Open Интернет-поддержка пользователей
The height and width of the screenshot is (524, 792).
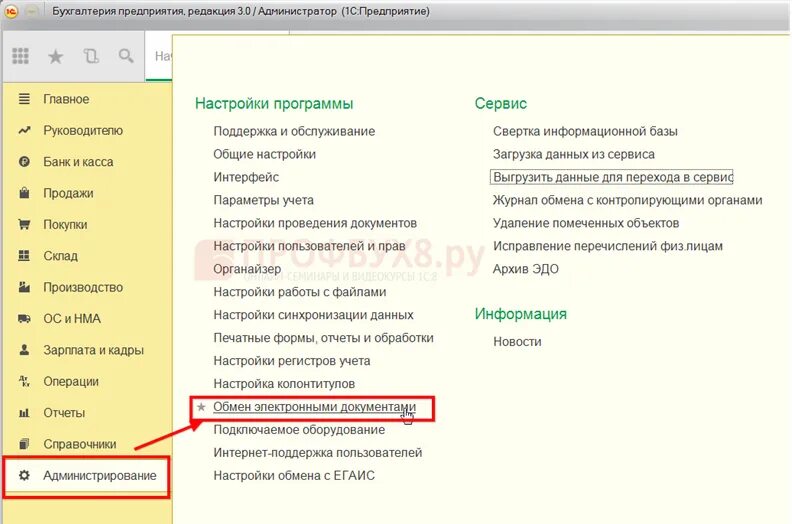pyautogui.click(x=317, y=453)
